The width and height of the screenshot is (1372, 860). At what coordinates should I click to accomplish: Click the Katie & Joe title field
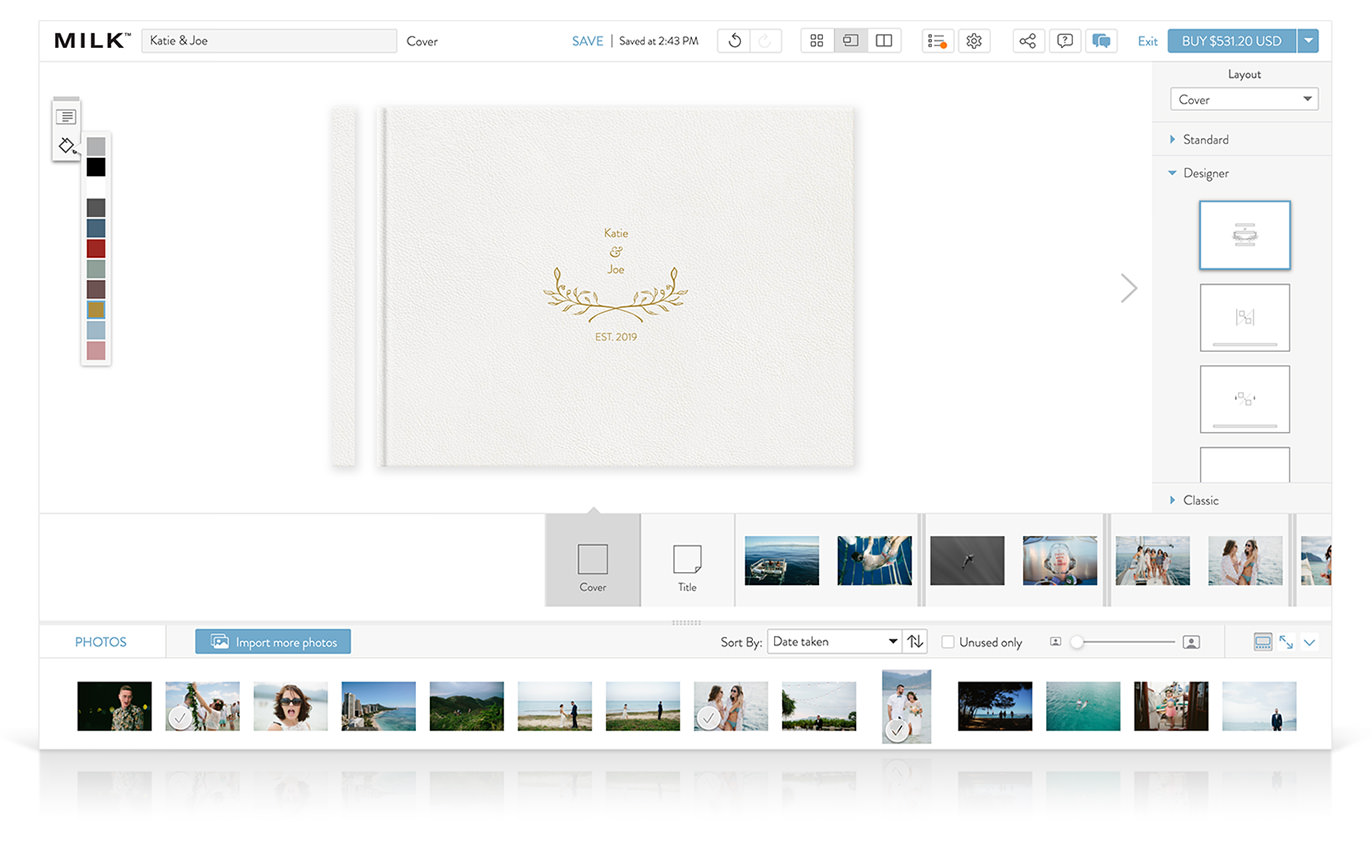pyautogui.click(x=269, y=41)
